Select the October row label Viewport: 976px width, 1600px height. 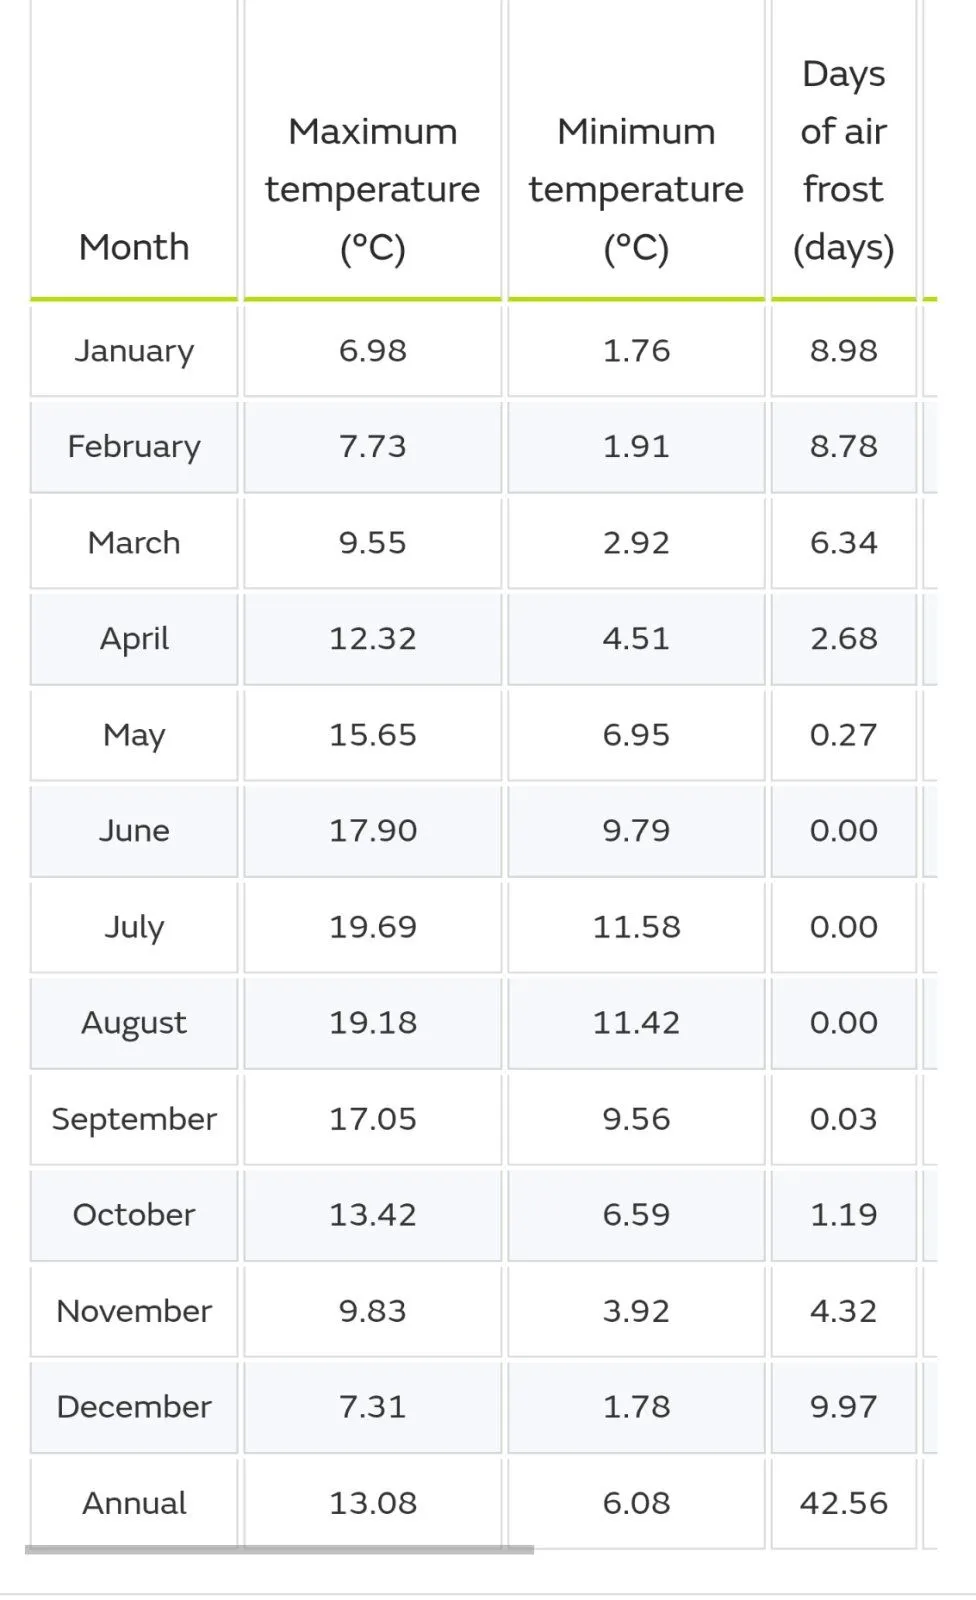[134, 1214]
